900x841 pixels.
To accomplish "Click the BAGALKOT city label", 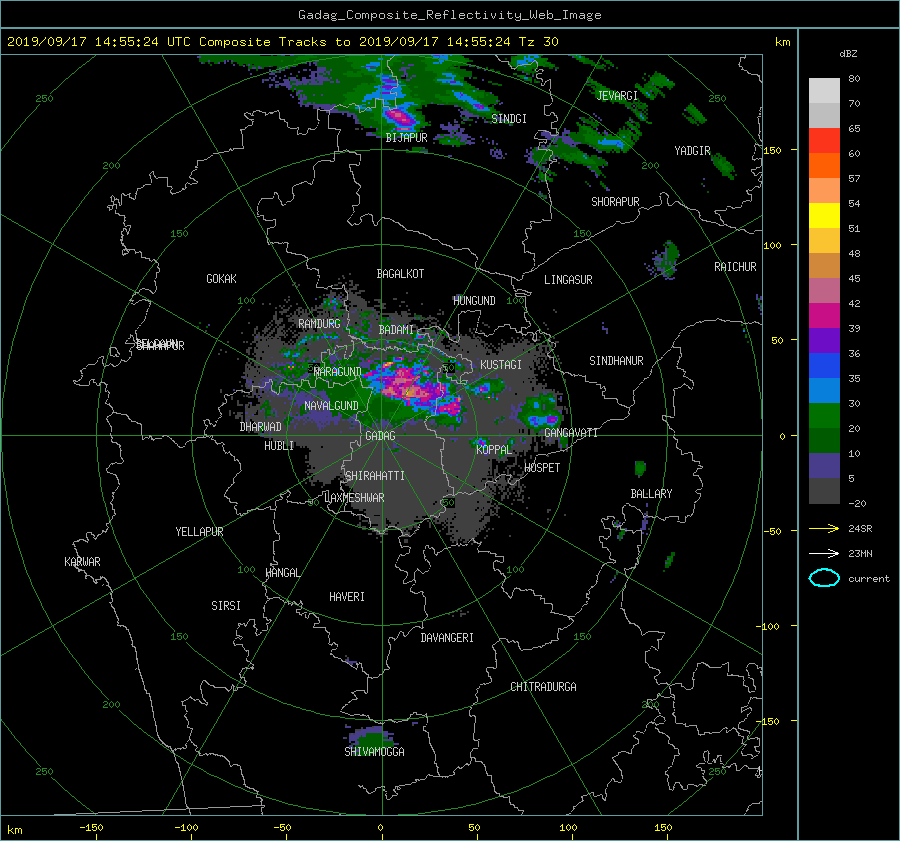I will (x=400, y=274).
